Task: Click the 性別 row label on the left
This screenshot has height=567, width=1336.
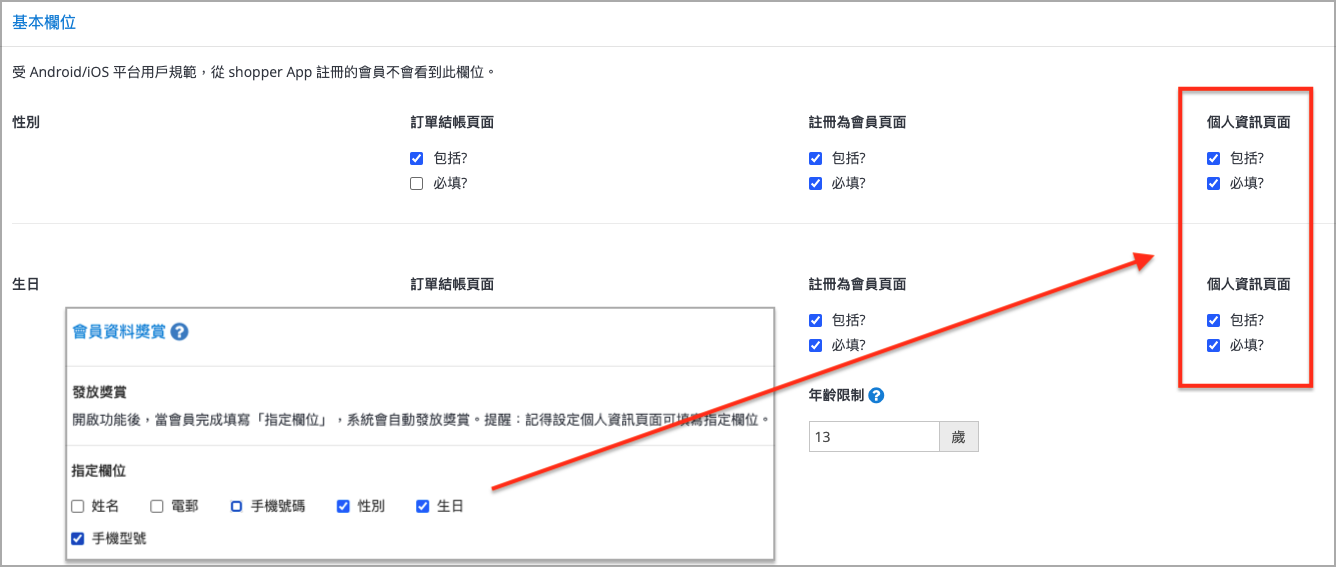Action: (26, 122)
